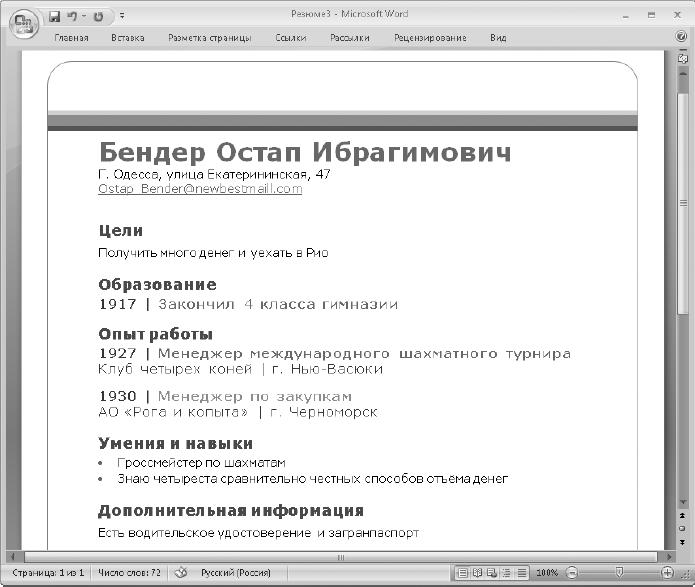The image size is (695, 587).
Task: Switch to Outline view
Action: coord(507,573)
